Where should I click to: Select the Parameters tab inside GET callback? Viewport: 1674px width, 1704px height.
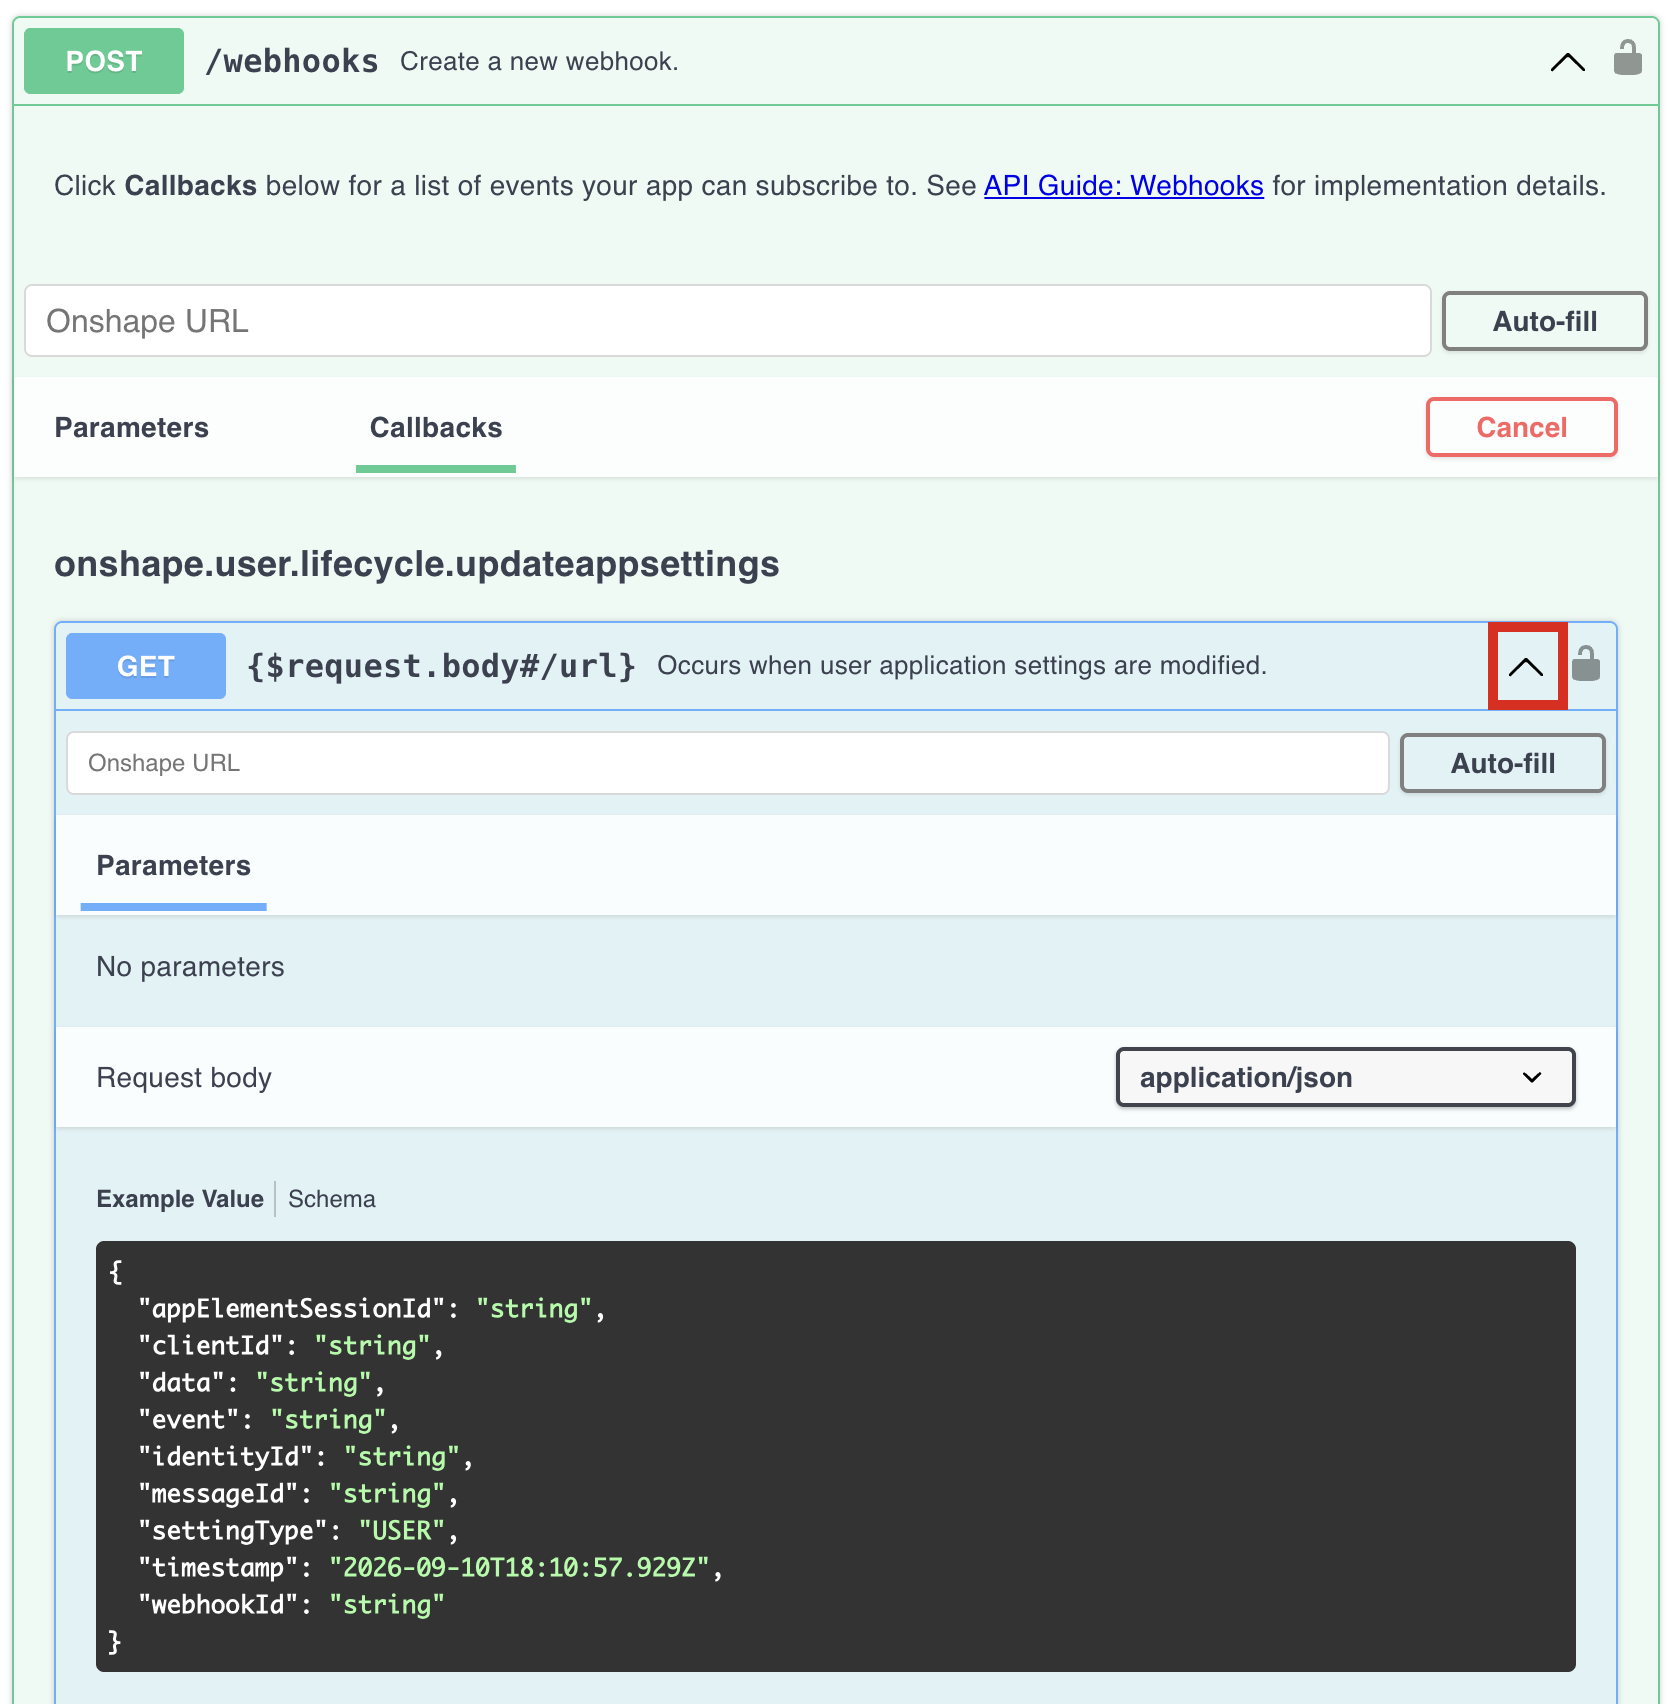coord(173,866)
